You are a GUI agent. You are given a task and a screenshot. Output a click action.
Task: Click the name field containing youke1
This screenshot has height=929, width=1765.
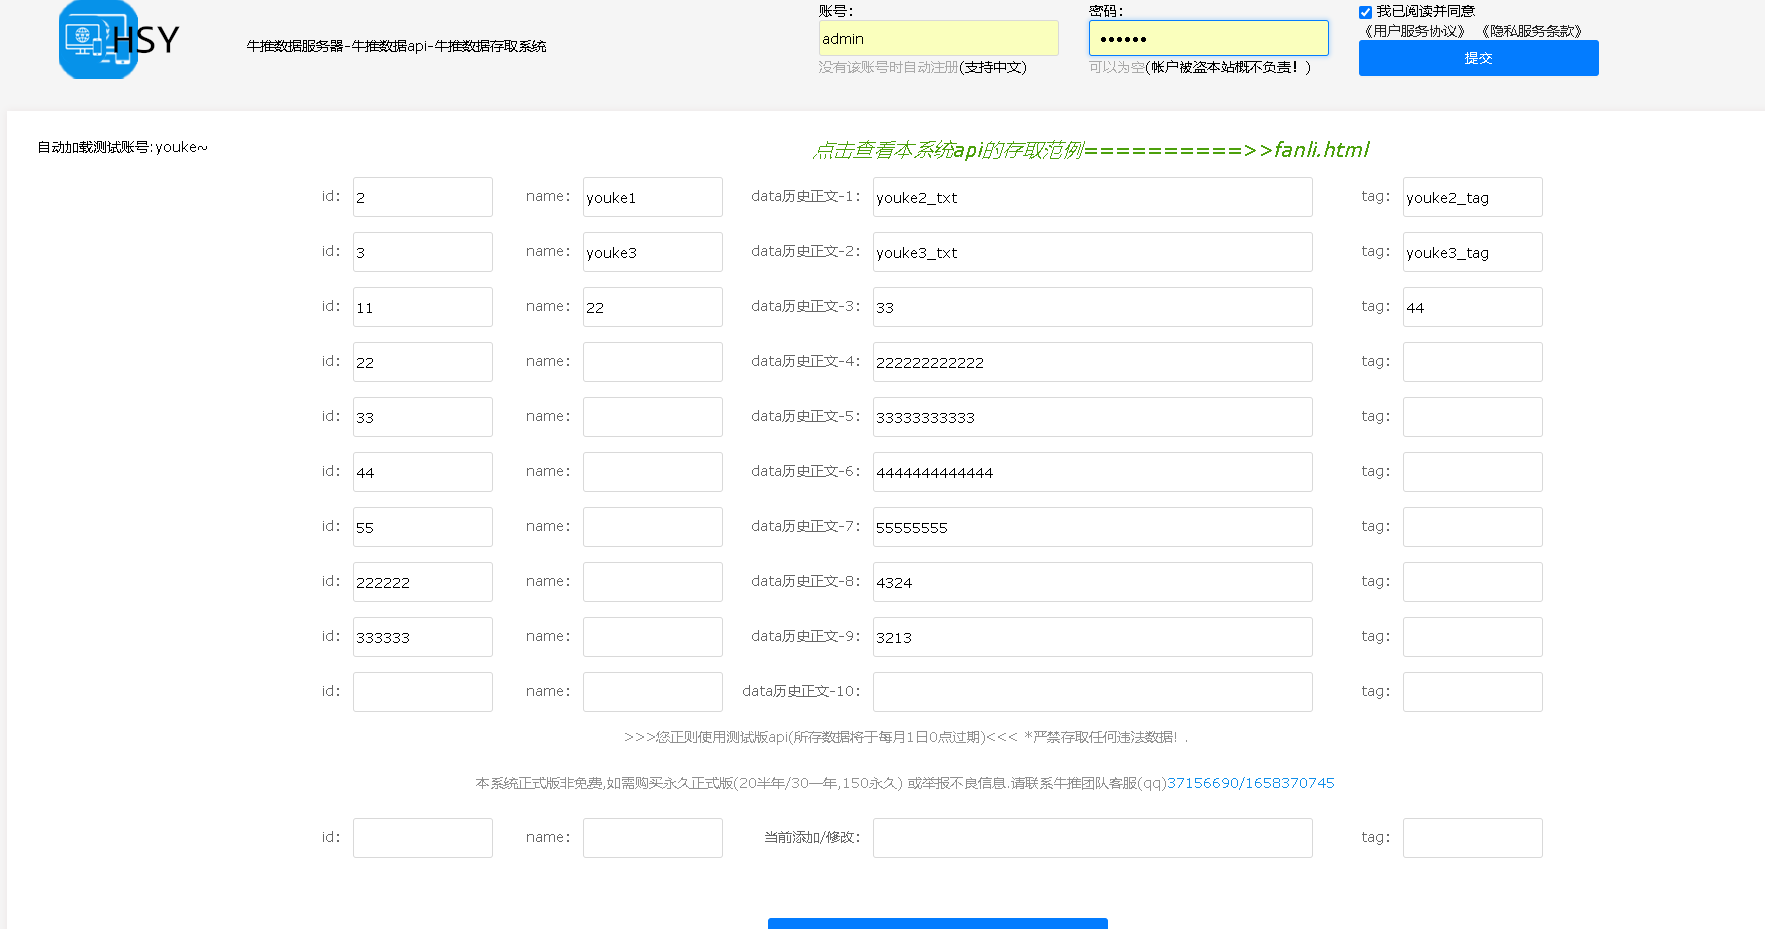pos(653,197)
